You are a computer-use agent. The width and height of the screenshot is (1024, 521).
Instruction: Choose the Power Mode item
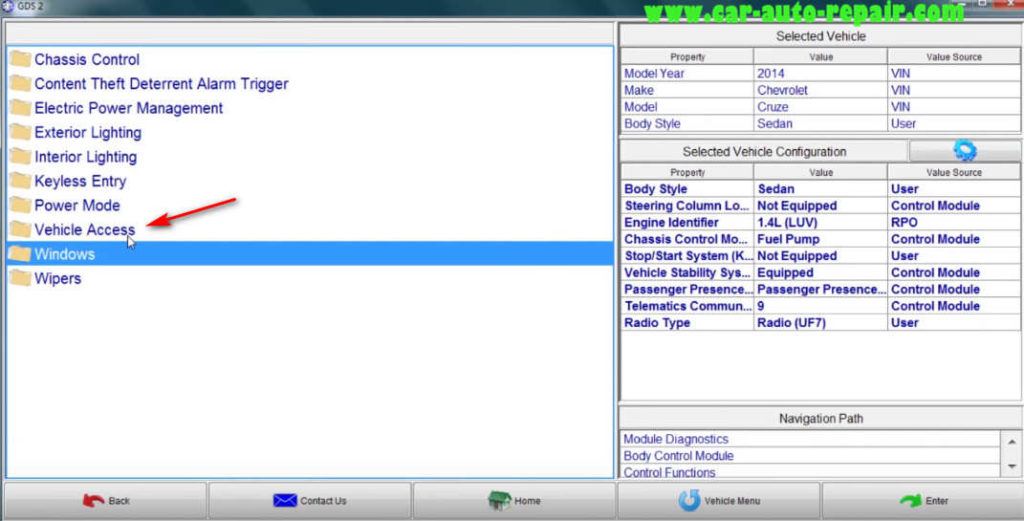pos(77,205)
